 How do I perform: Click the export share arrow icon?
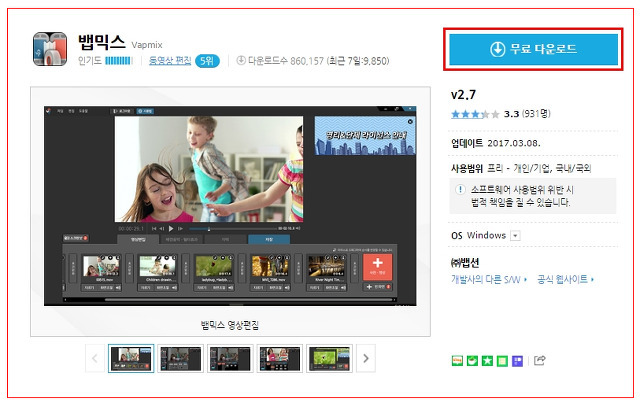(540, 360)
